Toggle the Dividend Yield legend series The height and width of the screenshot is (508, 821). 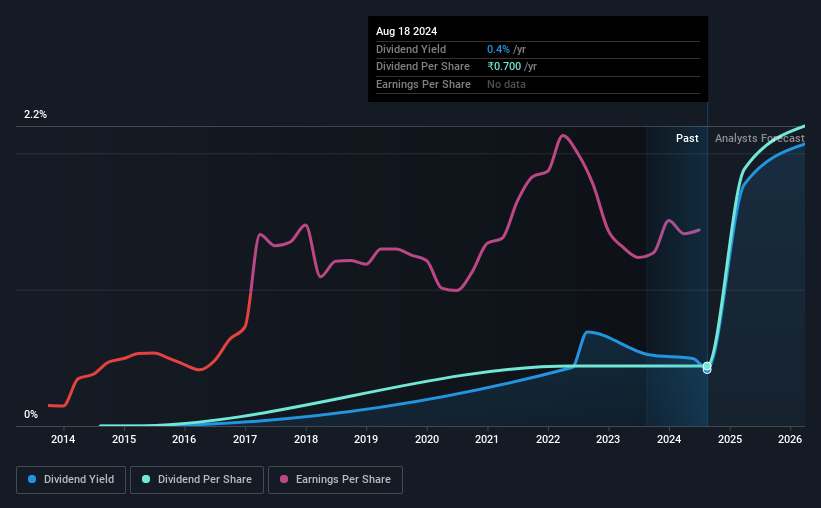pyautogui.click(x=71, y=479)
